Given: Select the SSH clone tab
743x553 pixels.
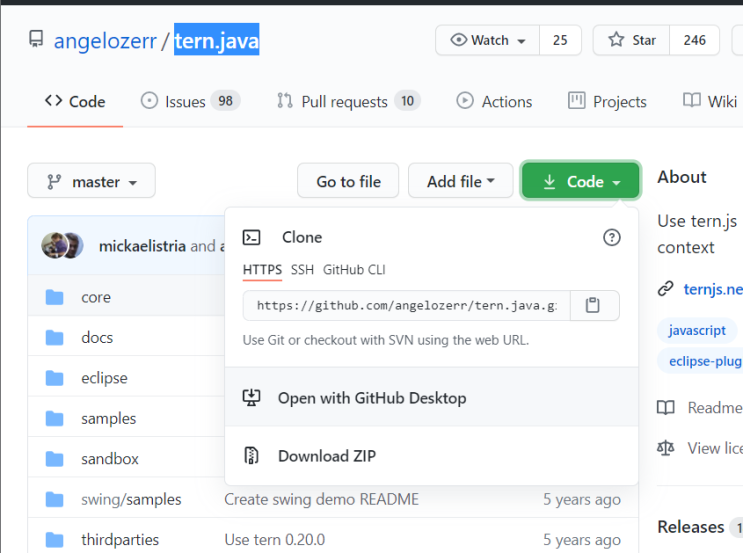Looking at the screenshot, I should 302,270.
